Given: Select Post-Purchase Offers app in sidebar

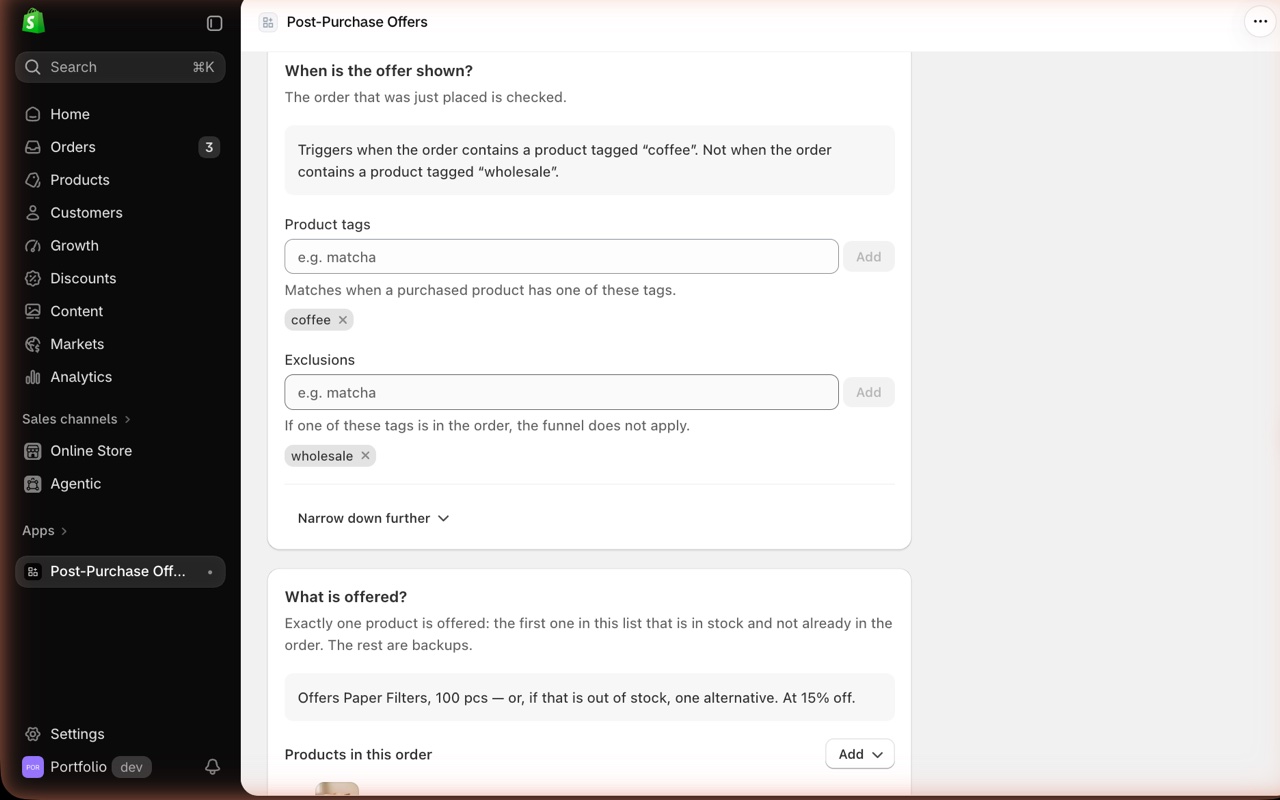Looking at the screenshot, I should pyautogui.click(x=120, y=572).
